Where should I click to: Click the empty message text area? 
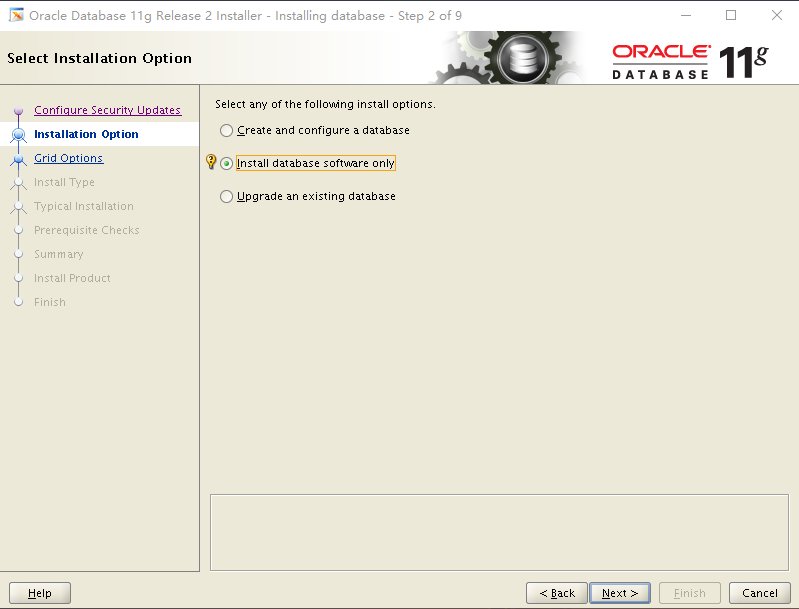pos(499,533)
